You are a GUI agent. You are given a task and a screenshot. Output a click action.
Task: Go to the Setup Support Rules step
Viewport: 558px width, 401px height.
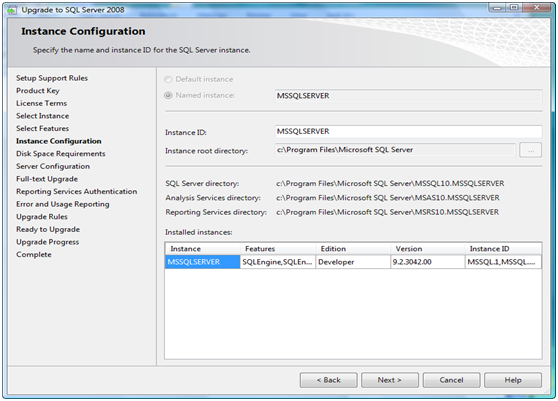[x=52, y=78]
